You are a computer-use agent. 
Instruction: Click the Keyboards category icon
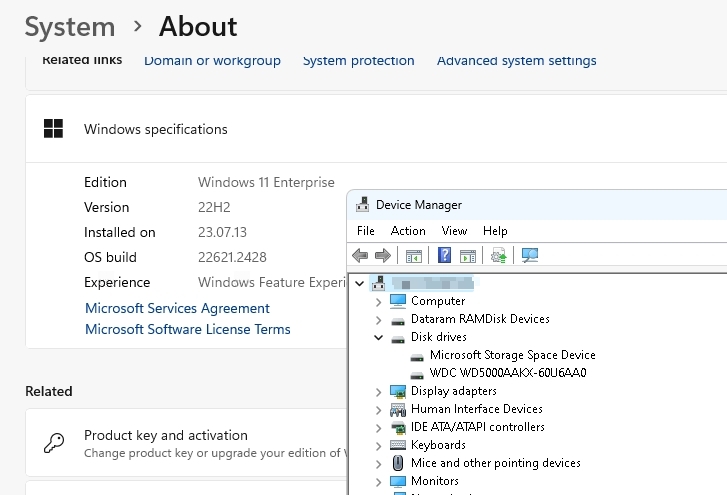click(398, 445)
